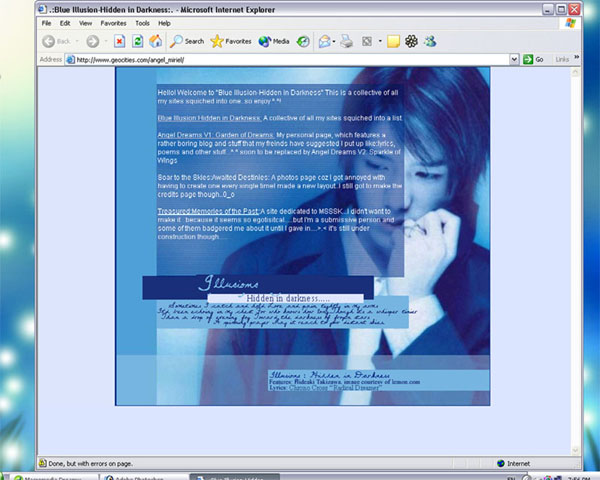Image resolution: width=600 pixels, height=480 pixels.
Task: Refresh the page with green arrows icon
Action: [x=138, y=41]
